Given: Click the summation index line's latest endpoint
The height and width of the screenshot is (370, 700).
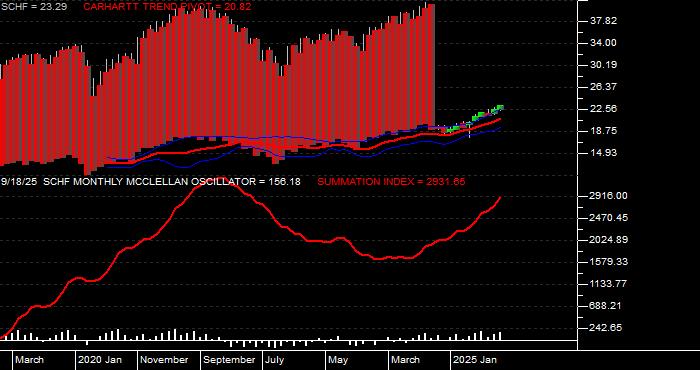Looking at the screenshot, I should tap(500, 197).
